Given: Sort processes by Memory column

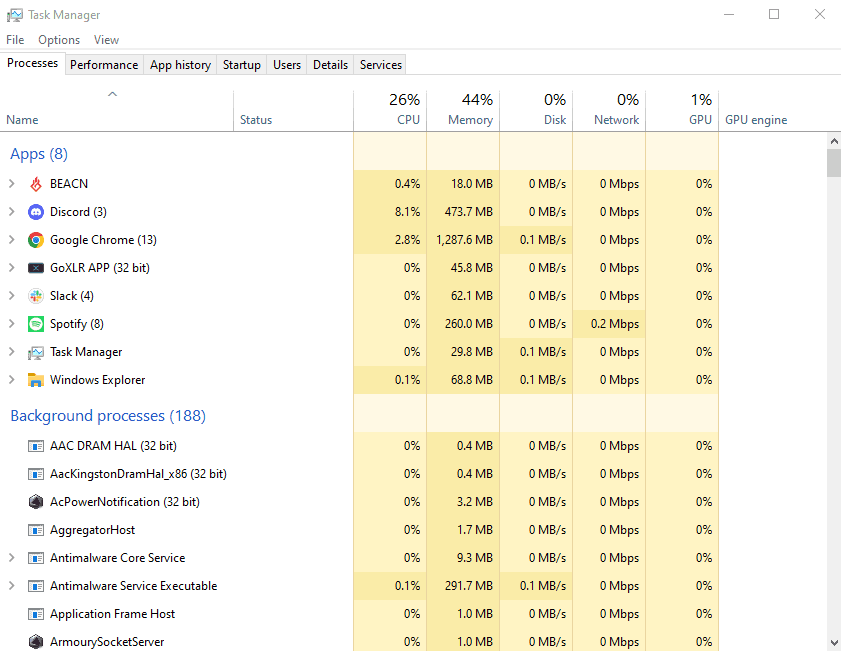Looking at the screenshot, I should tap(462, 110).
